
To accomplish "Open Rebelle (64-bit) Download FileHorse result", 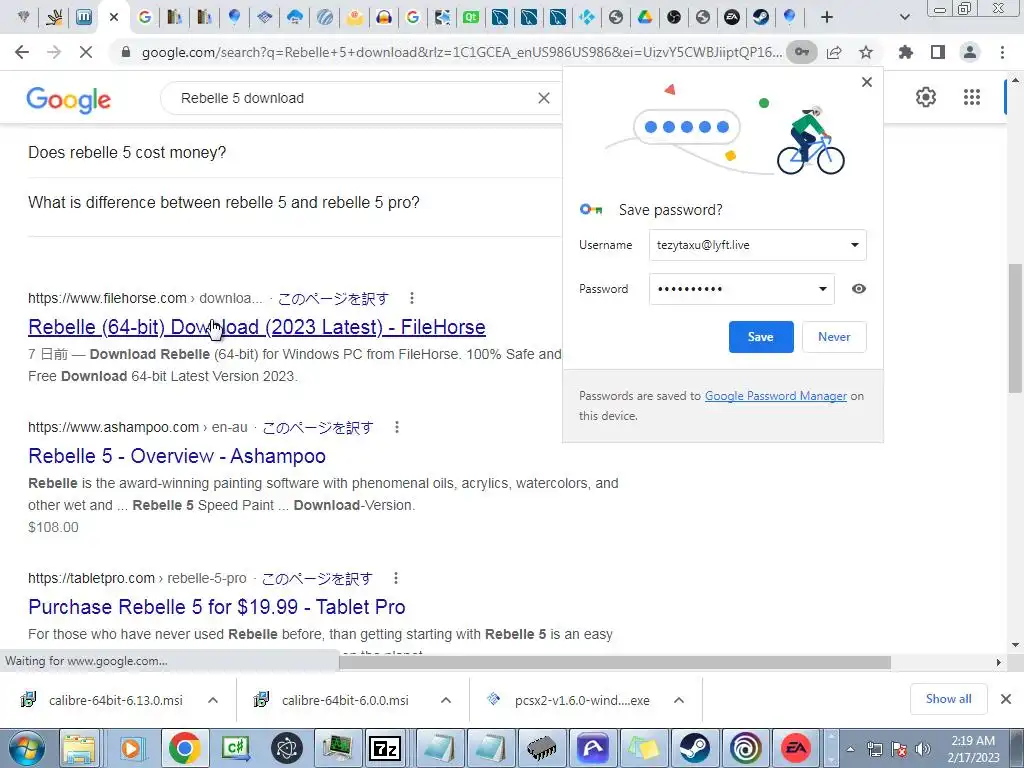I will [x=257, y=327].
